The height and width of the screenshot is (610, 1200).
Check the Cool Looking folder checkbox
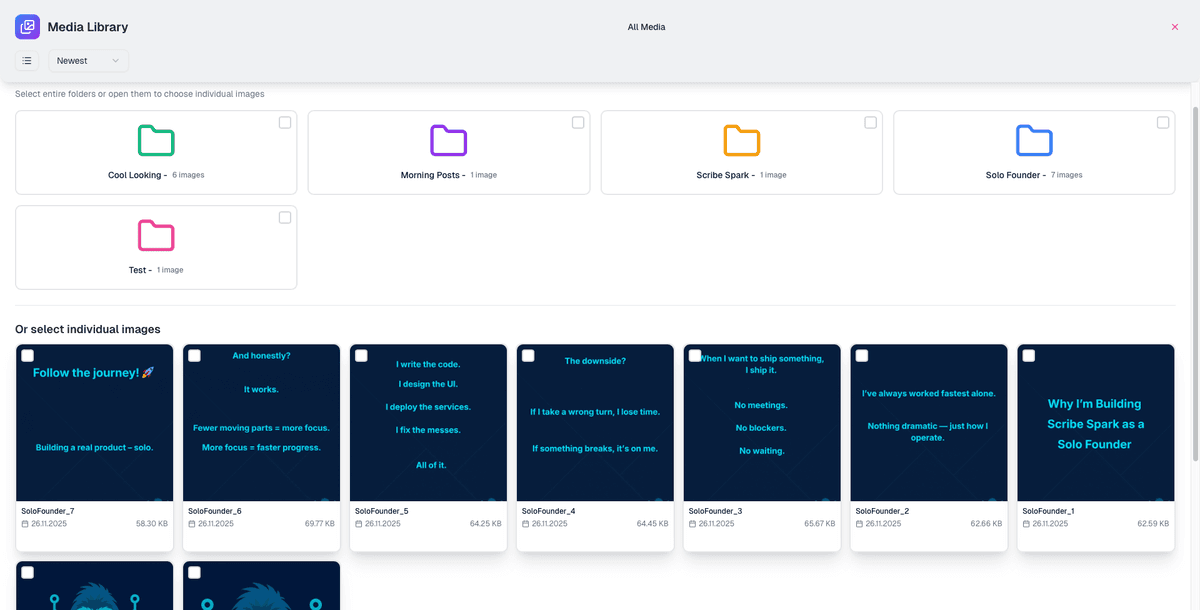(285, 123)
